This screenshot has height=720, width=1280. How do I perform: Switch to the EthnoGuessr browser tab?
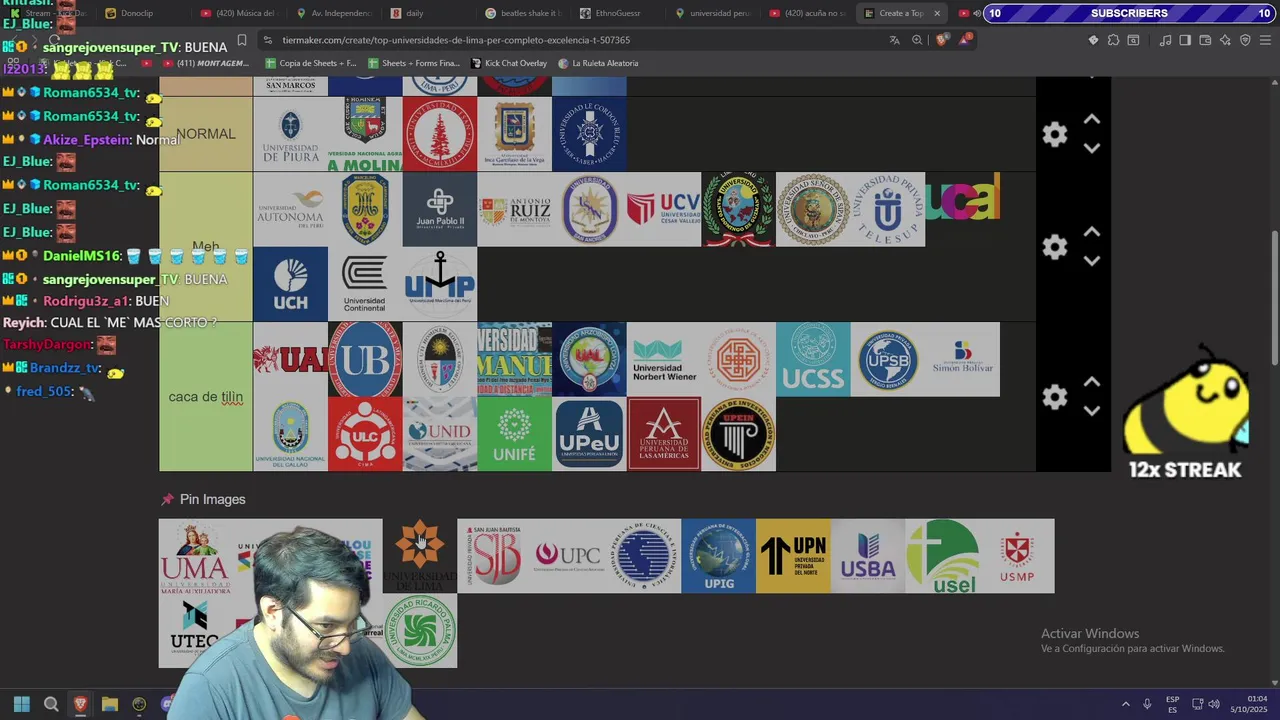[617, 13]
